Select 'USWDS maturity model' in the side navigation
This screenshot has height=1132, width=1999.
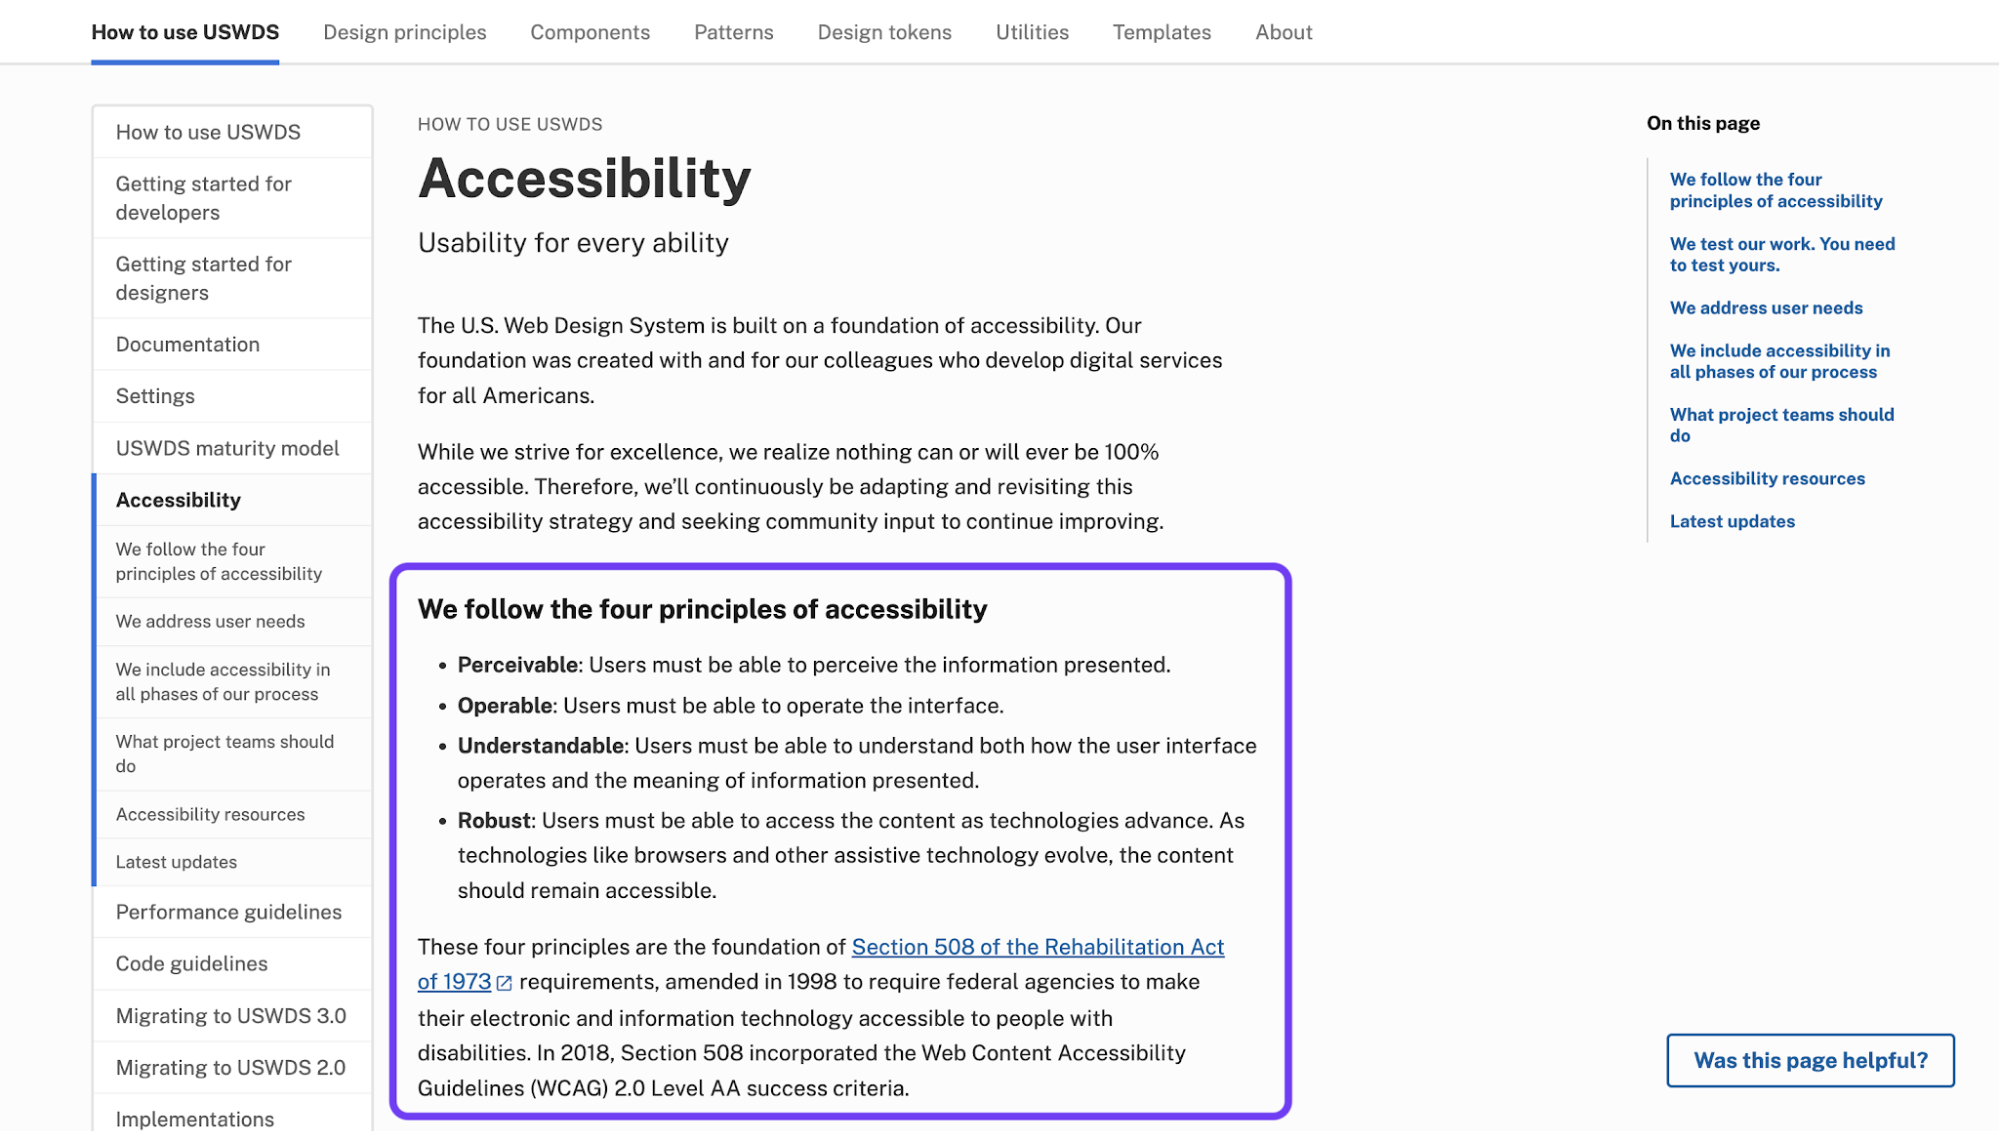233,448
